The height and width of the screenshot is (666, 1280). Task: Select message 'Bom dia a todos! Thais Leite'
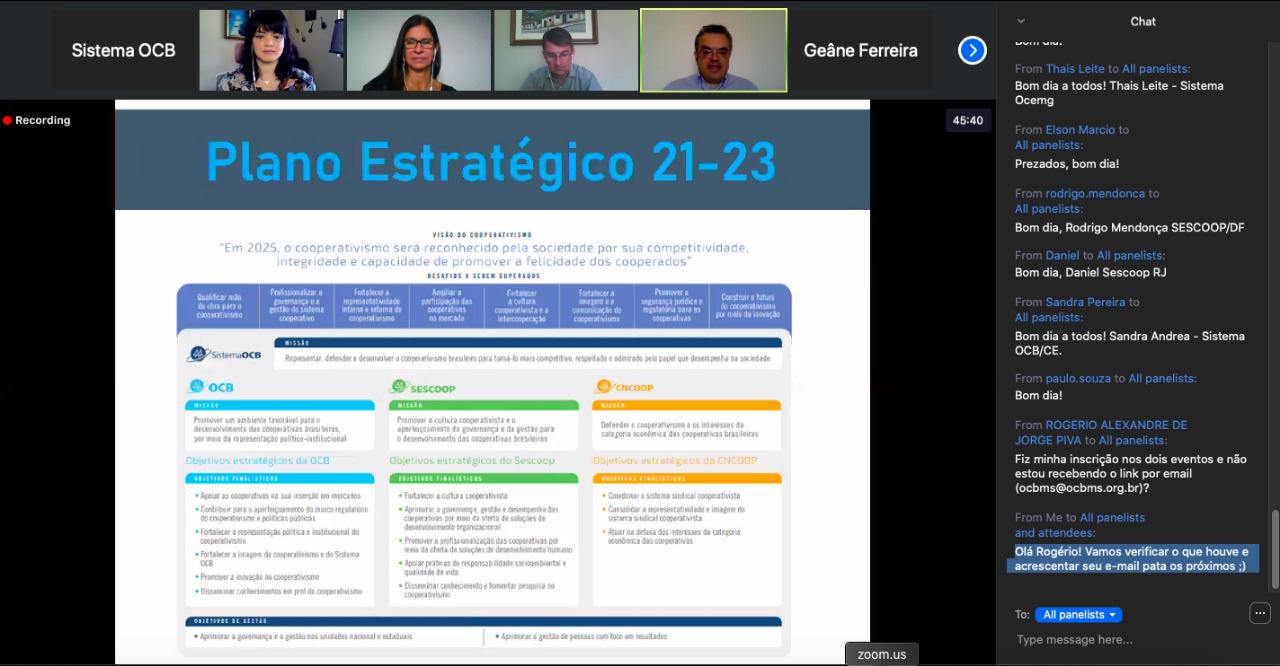[1119, 93]
